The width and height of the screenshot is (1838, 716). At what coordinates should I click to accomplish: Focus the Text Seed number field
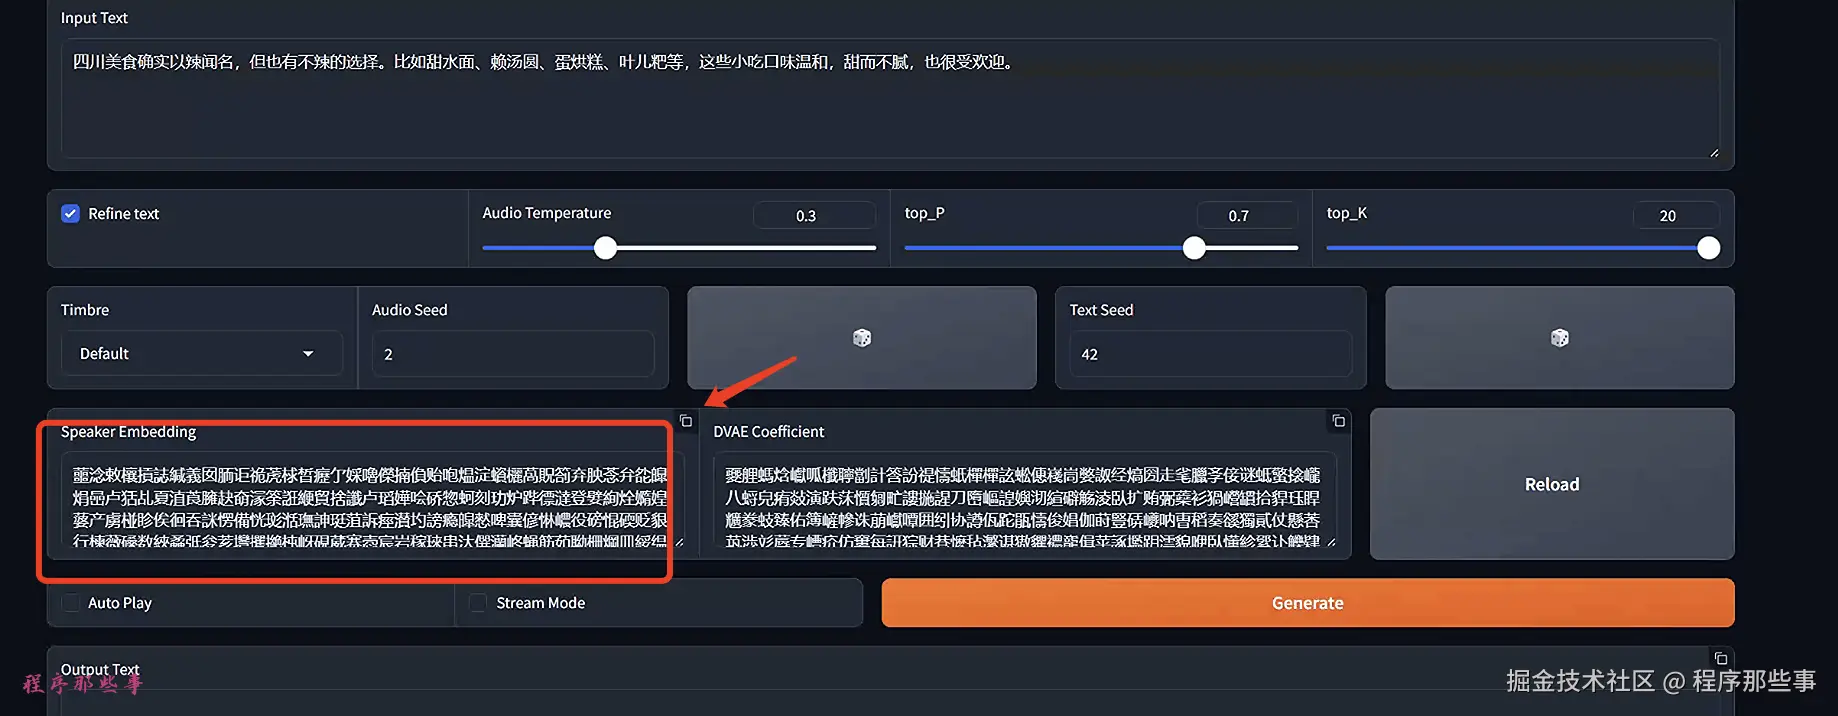1210,354
